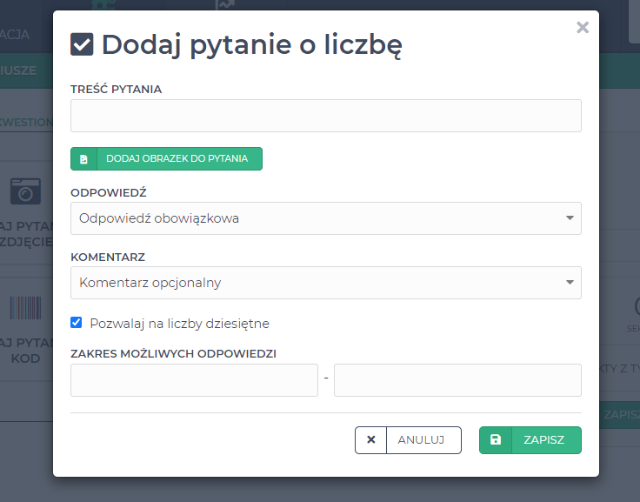This screenshot has width=640, height=502.
Task: Click the file icon on the add-image button
Action: point(84,159)
